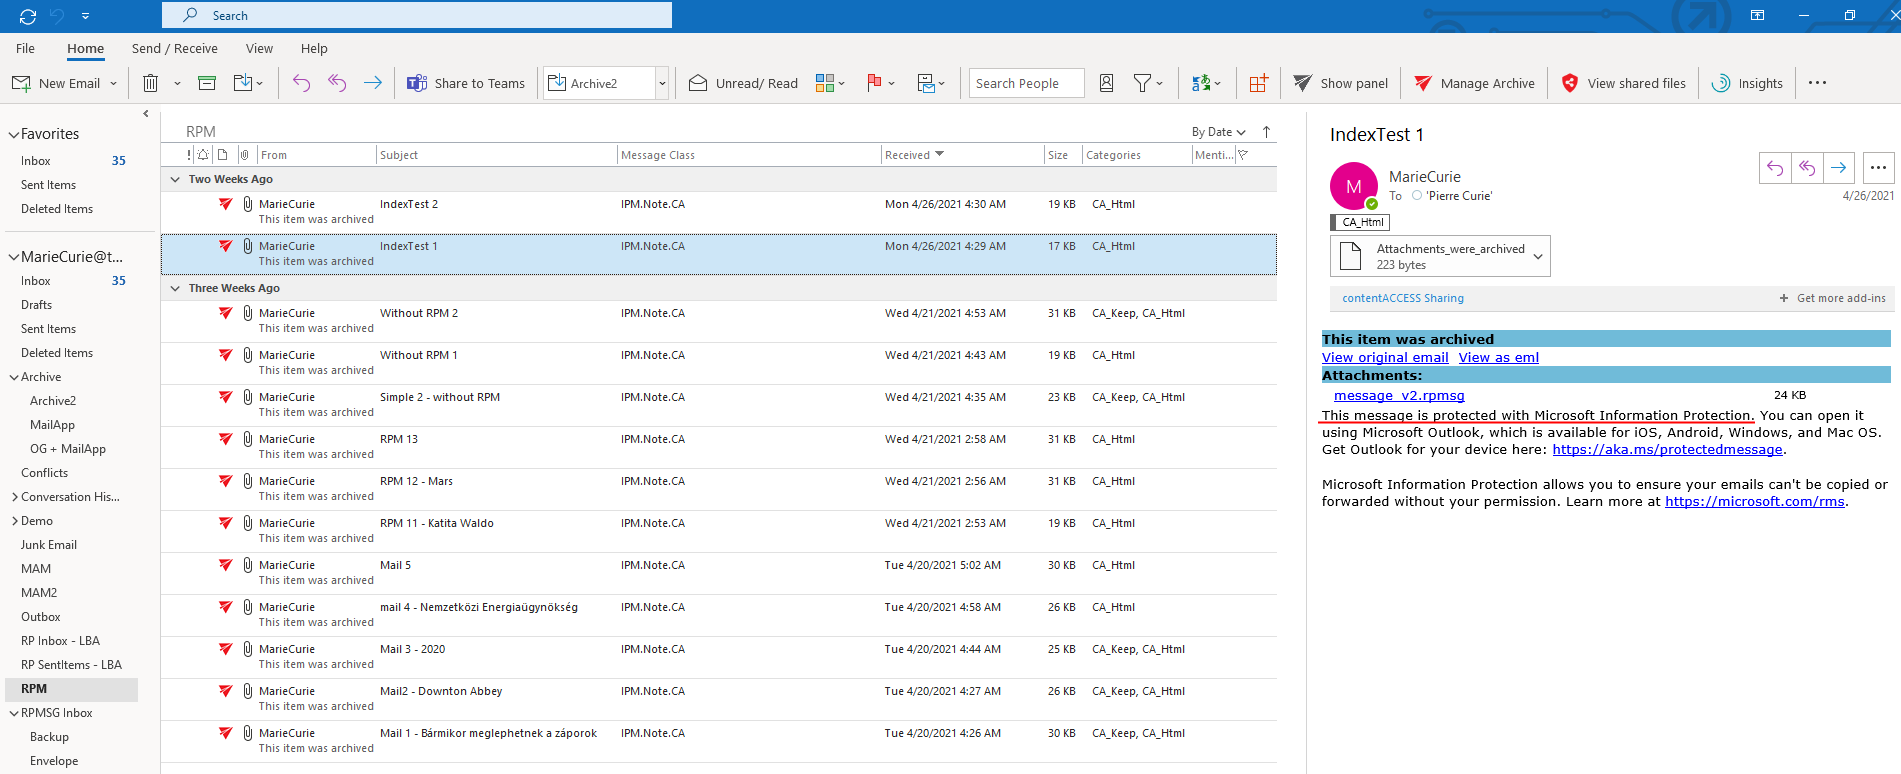This screenshot has height=774, width=1901.
Task: Click the Archive box icon in toolbar
Action: coord(207,84)
